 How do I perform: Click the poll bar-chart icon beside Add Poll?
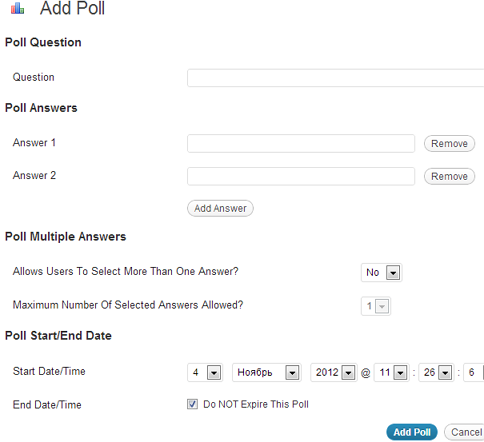click(17, 8)
